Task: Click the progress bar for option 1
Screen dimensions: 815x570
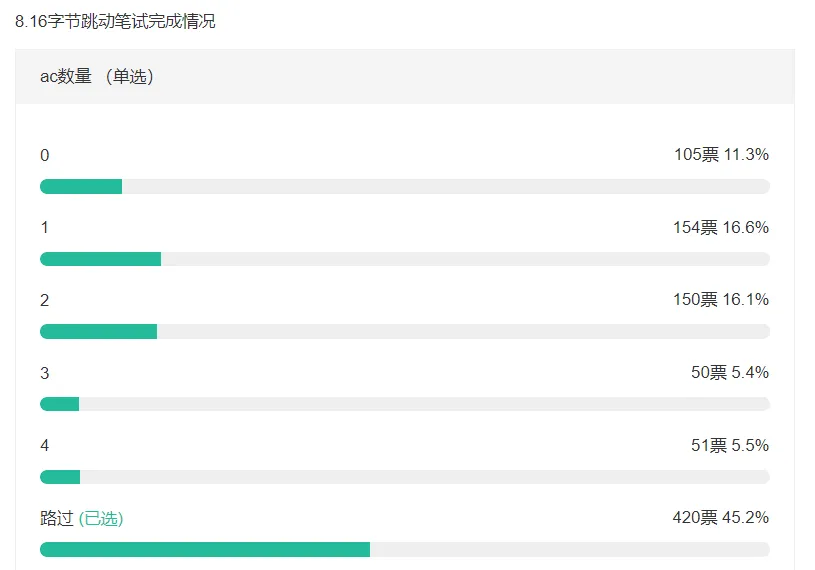Action: click(x=405, y=259)
